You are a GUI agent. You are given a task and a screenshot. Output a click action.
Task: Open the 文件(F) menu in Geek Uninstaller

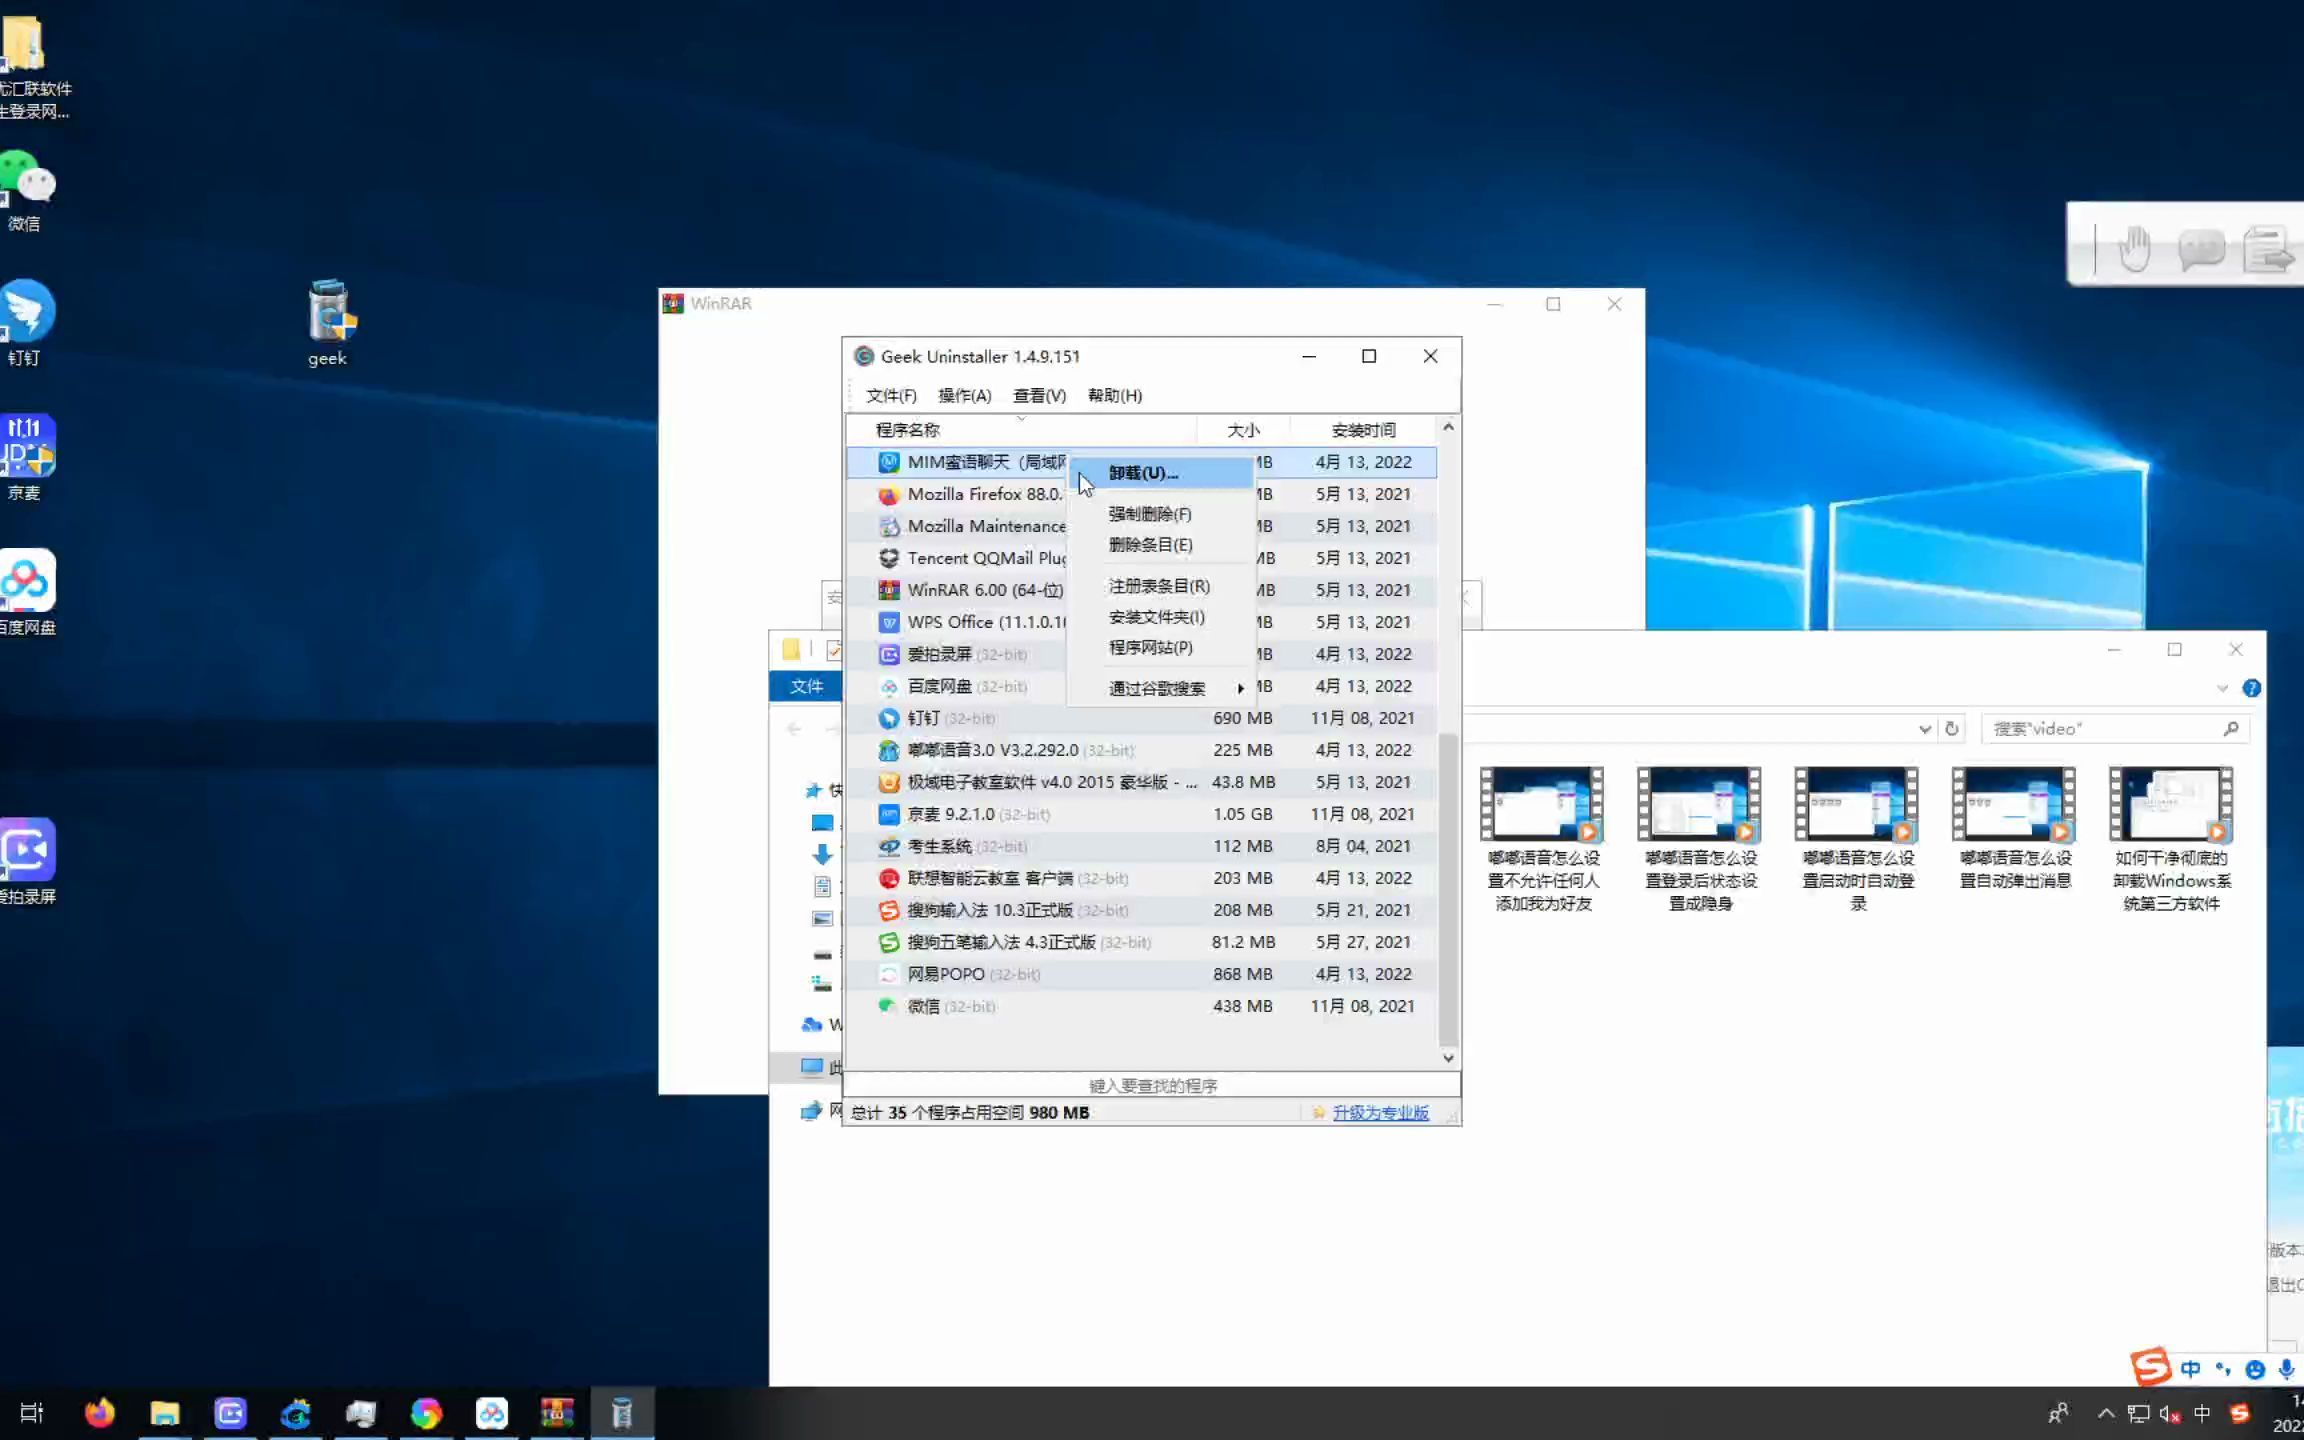pyautogui.click(x=890, y=396)
